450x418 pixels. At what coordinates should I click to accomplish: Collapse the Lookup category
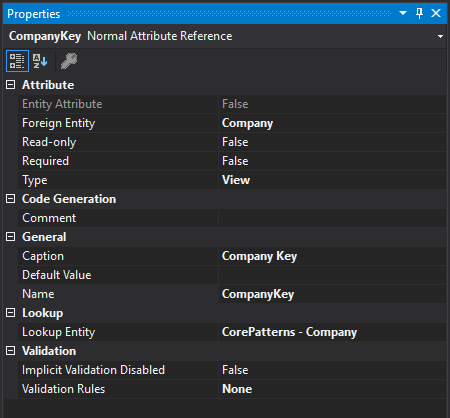point(11,313)
